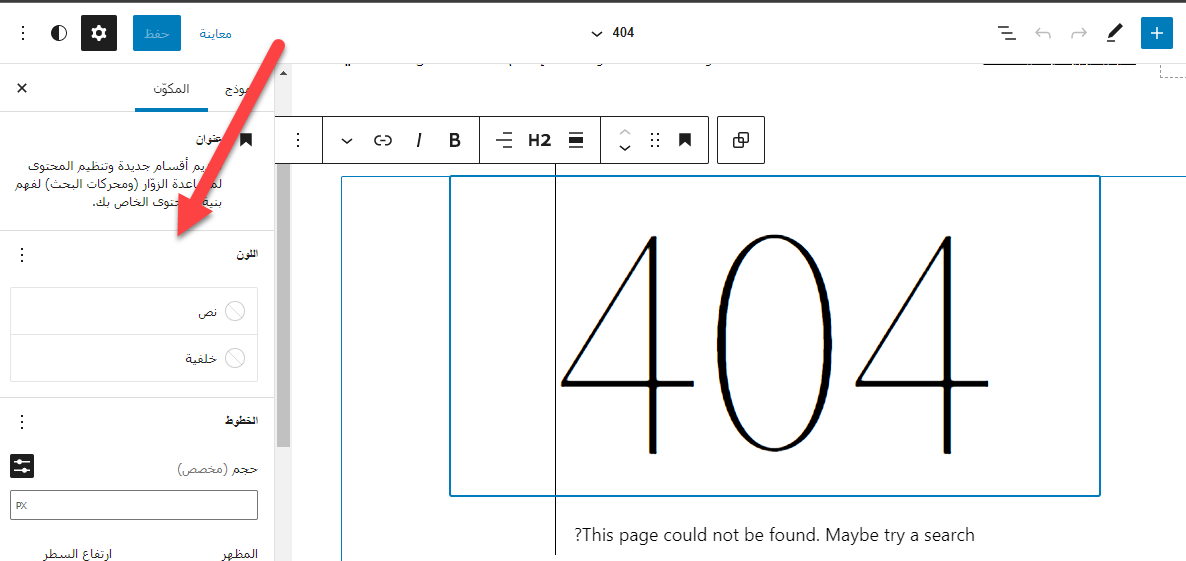
Task: Change heading level H2
Action: click(540, 140)
